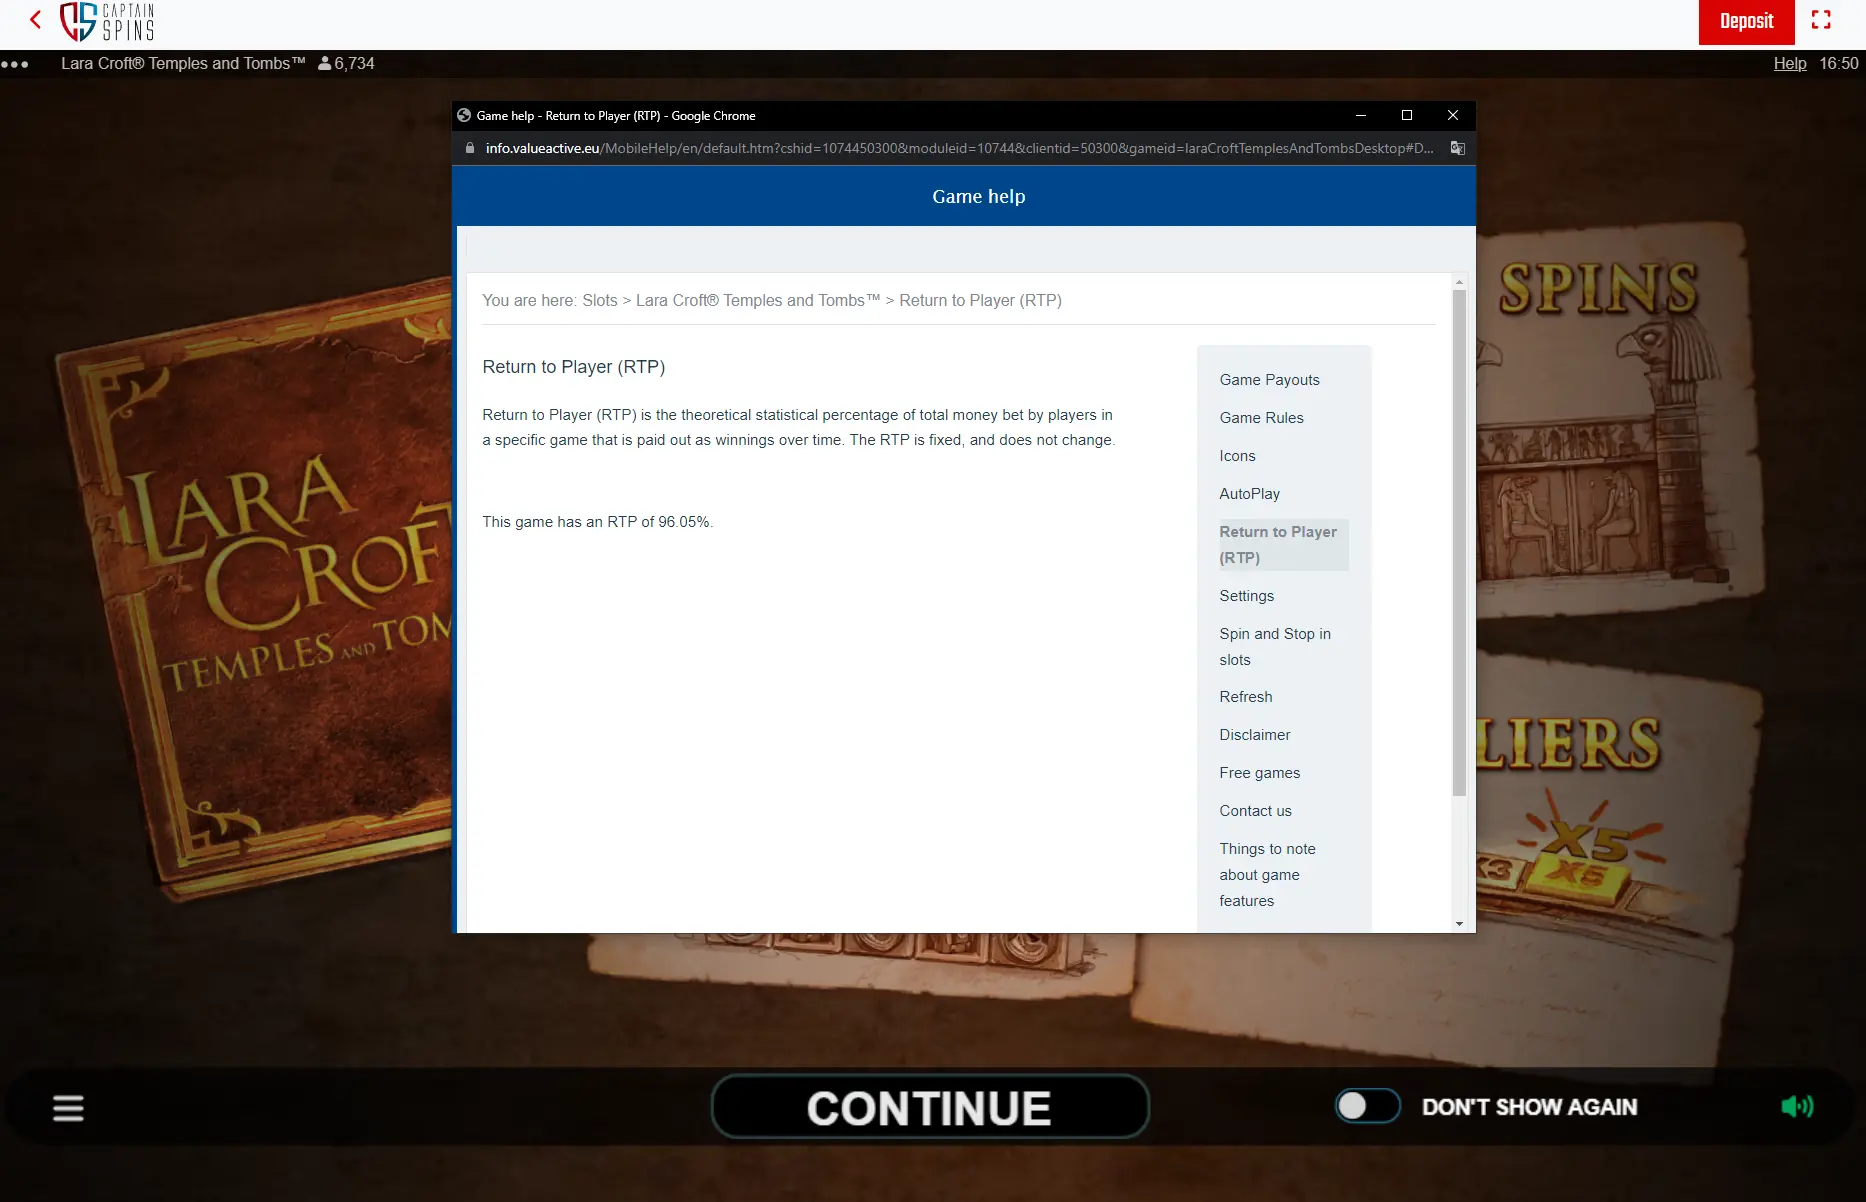The width and height of the screenshot is (1866, 1202).
Task: Click the 16:50 clock display
Action: pos(1838,63)
